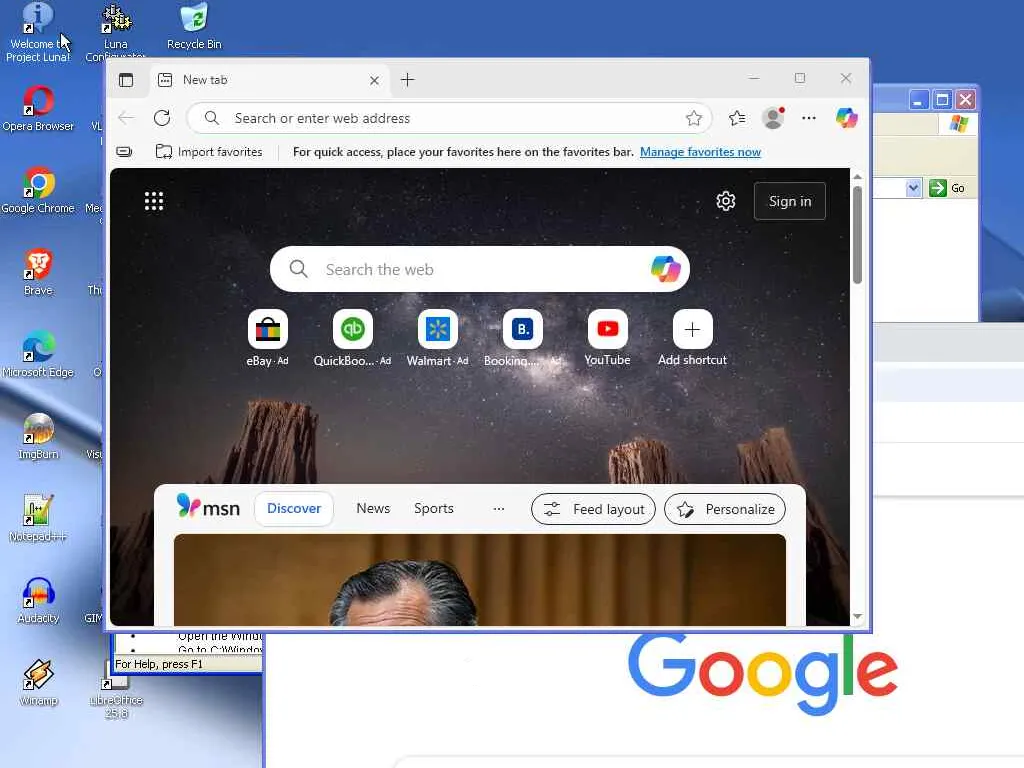Select the News feed tab
The width and height of the screenshot is (1024, 768).
tap(373, 509)
